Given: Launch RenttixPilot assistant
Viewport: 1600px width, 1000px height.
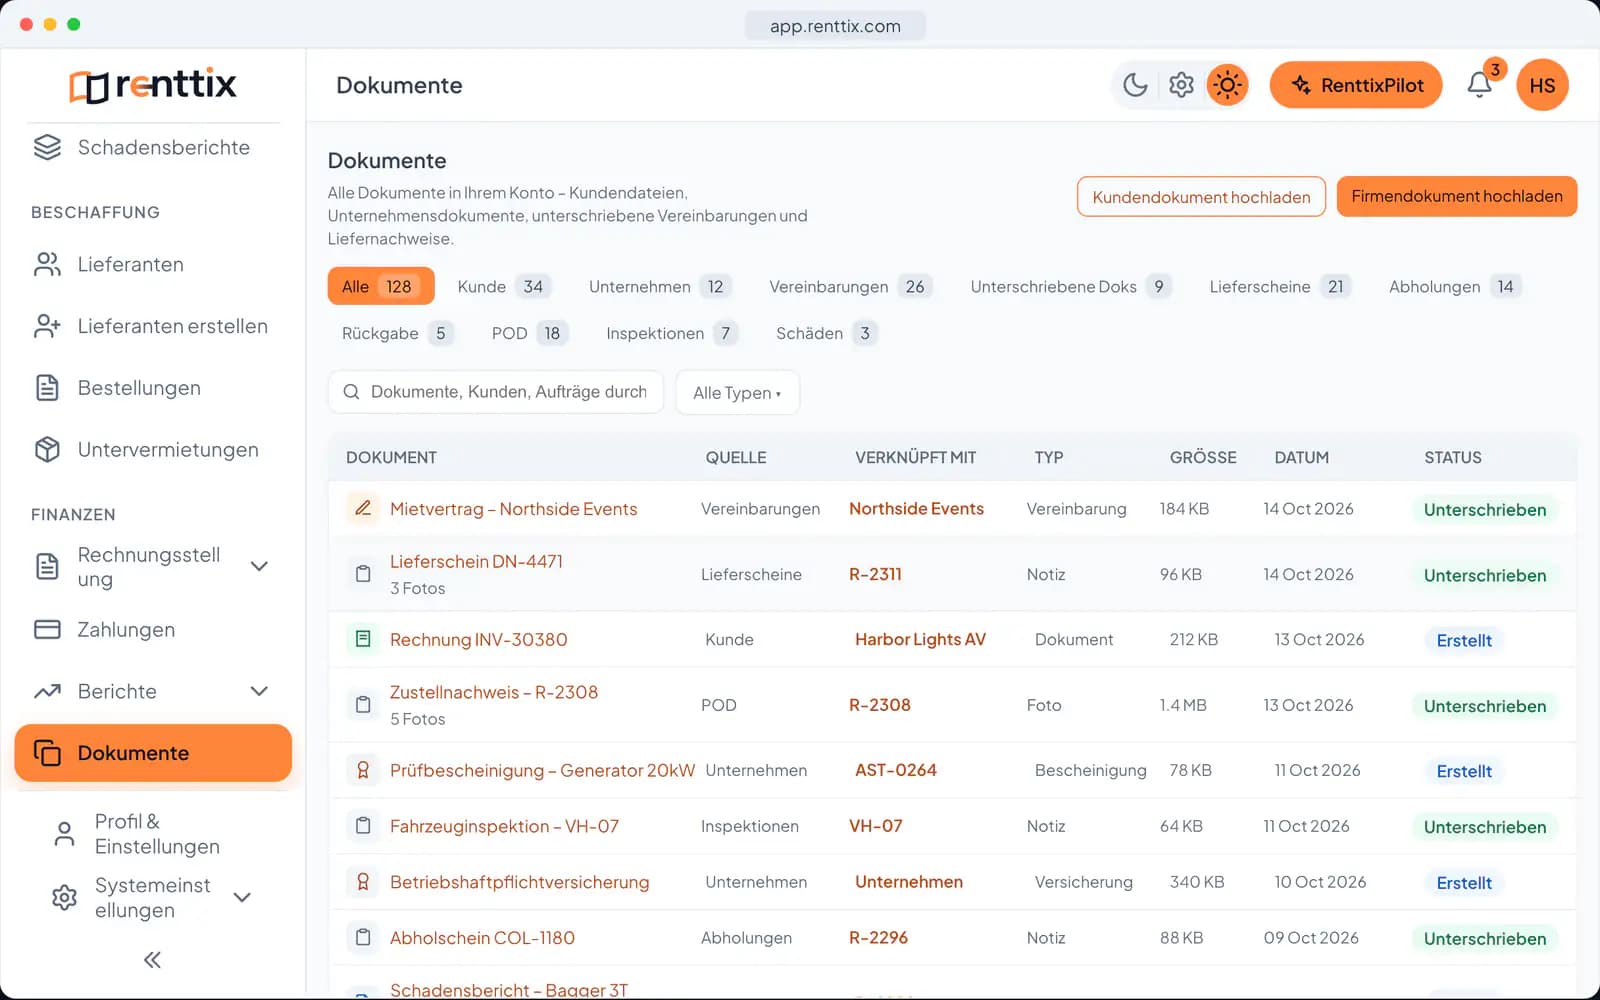Looking at the screenshot, I should 1356,85.
